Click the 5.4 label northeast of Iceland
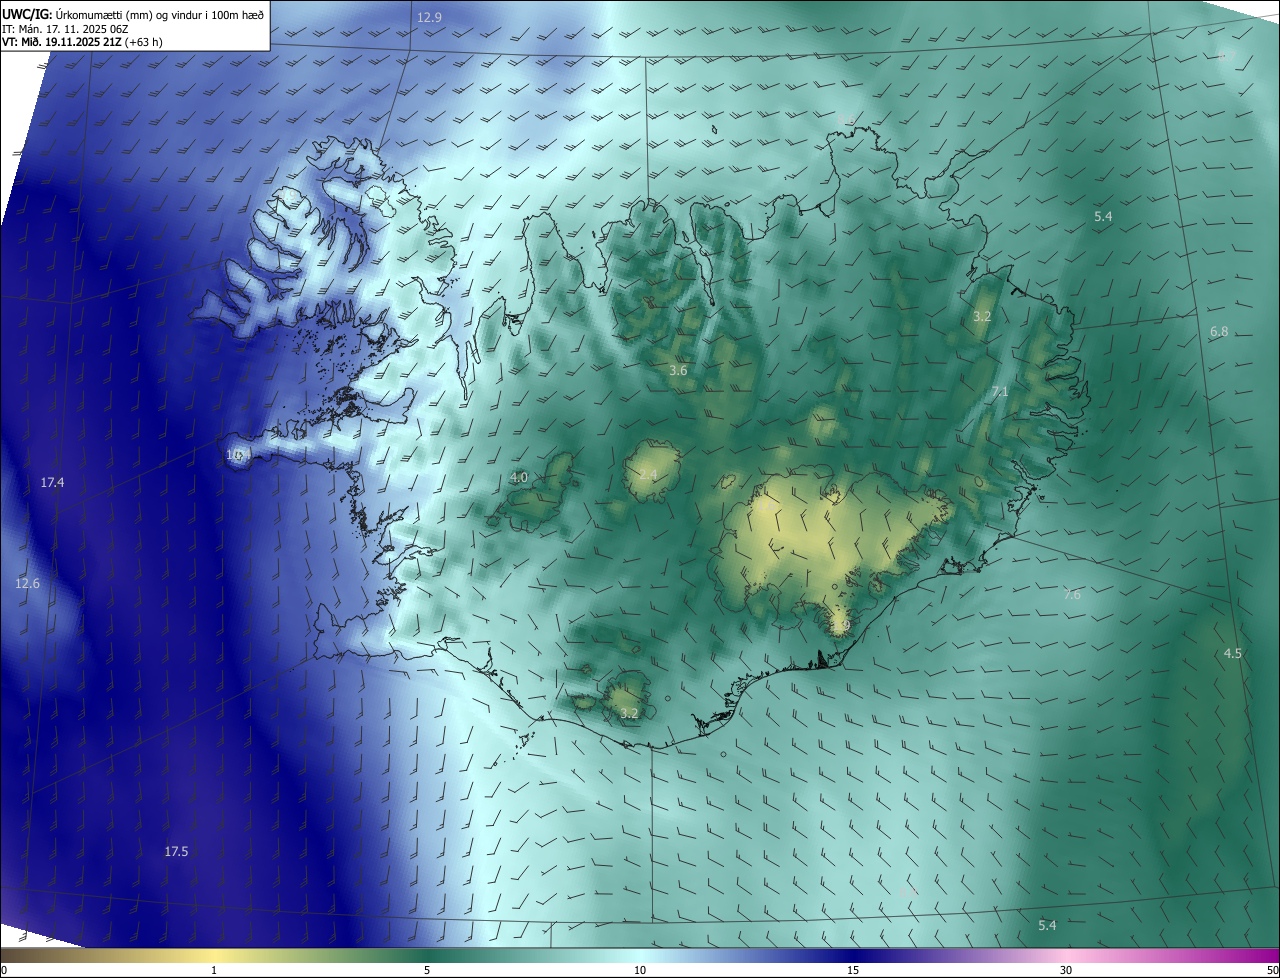 pos(1103,216)
